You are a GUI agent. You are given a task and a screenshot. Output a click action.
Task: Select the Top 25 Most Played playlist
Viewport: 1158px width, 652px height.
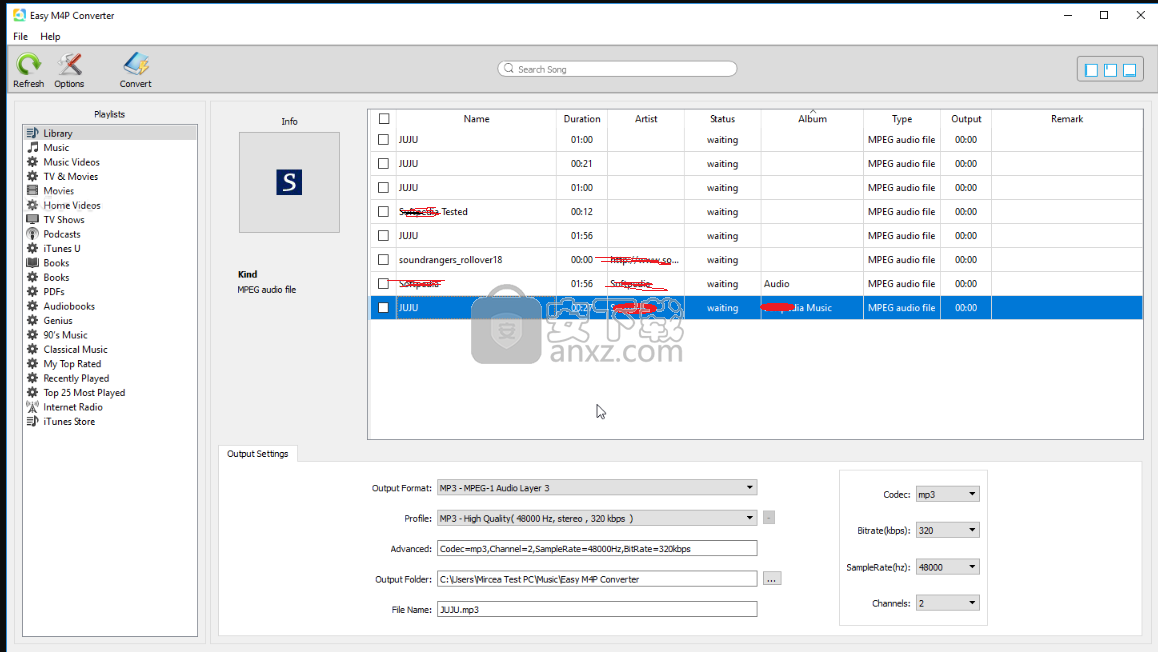pos(84,393)
